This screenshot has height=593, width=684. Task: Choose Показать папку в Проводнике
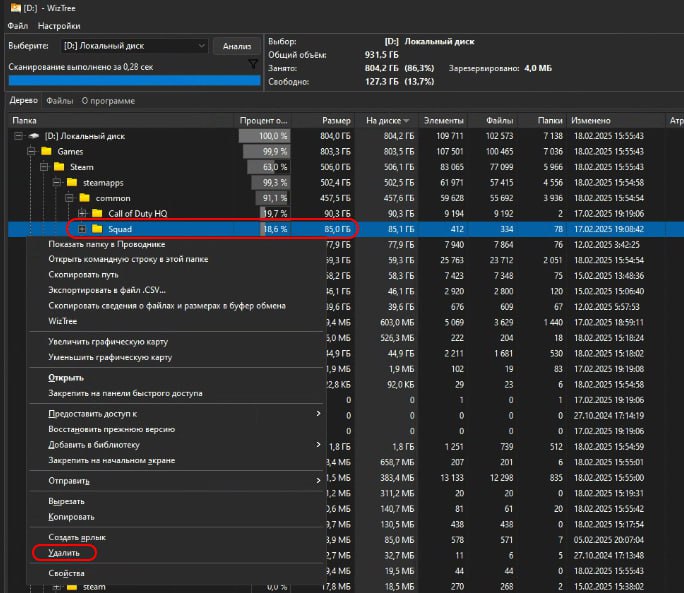[106, 244]
